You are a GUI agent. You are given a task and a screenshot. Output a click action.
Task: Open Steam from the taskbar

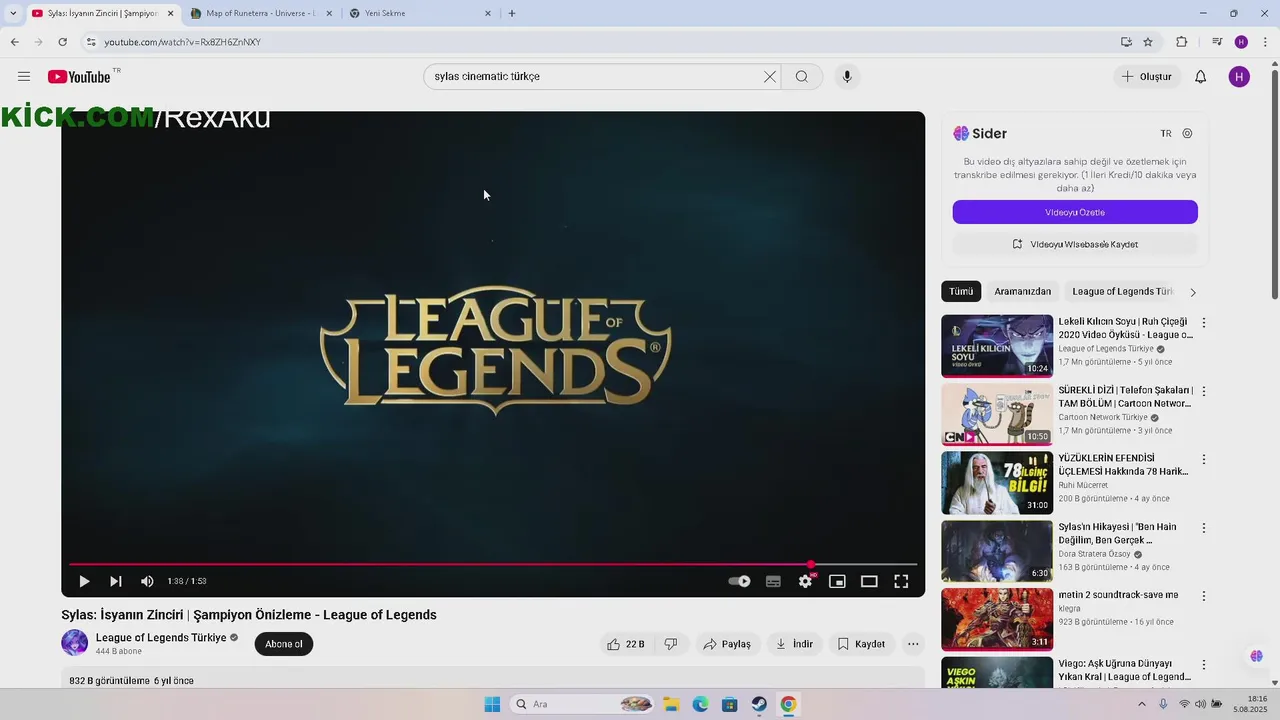tap(759, 704)
